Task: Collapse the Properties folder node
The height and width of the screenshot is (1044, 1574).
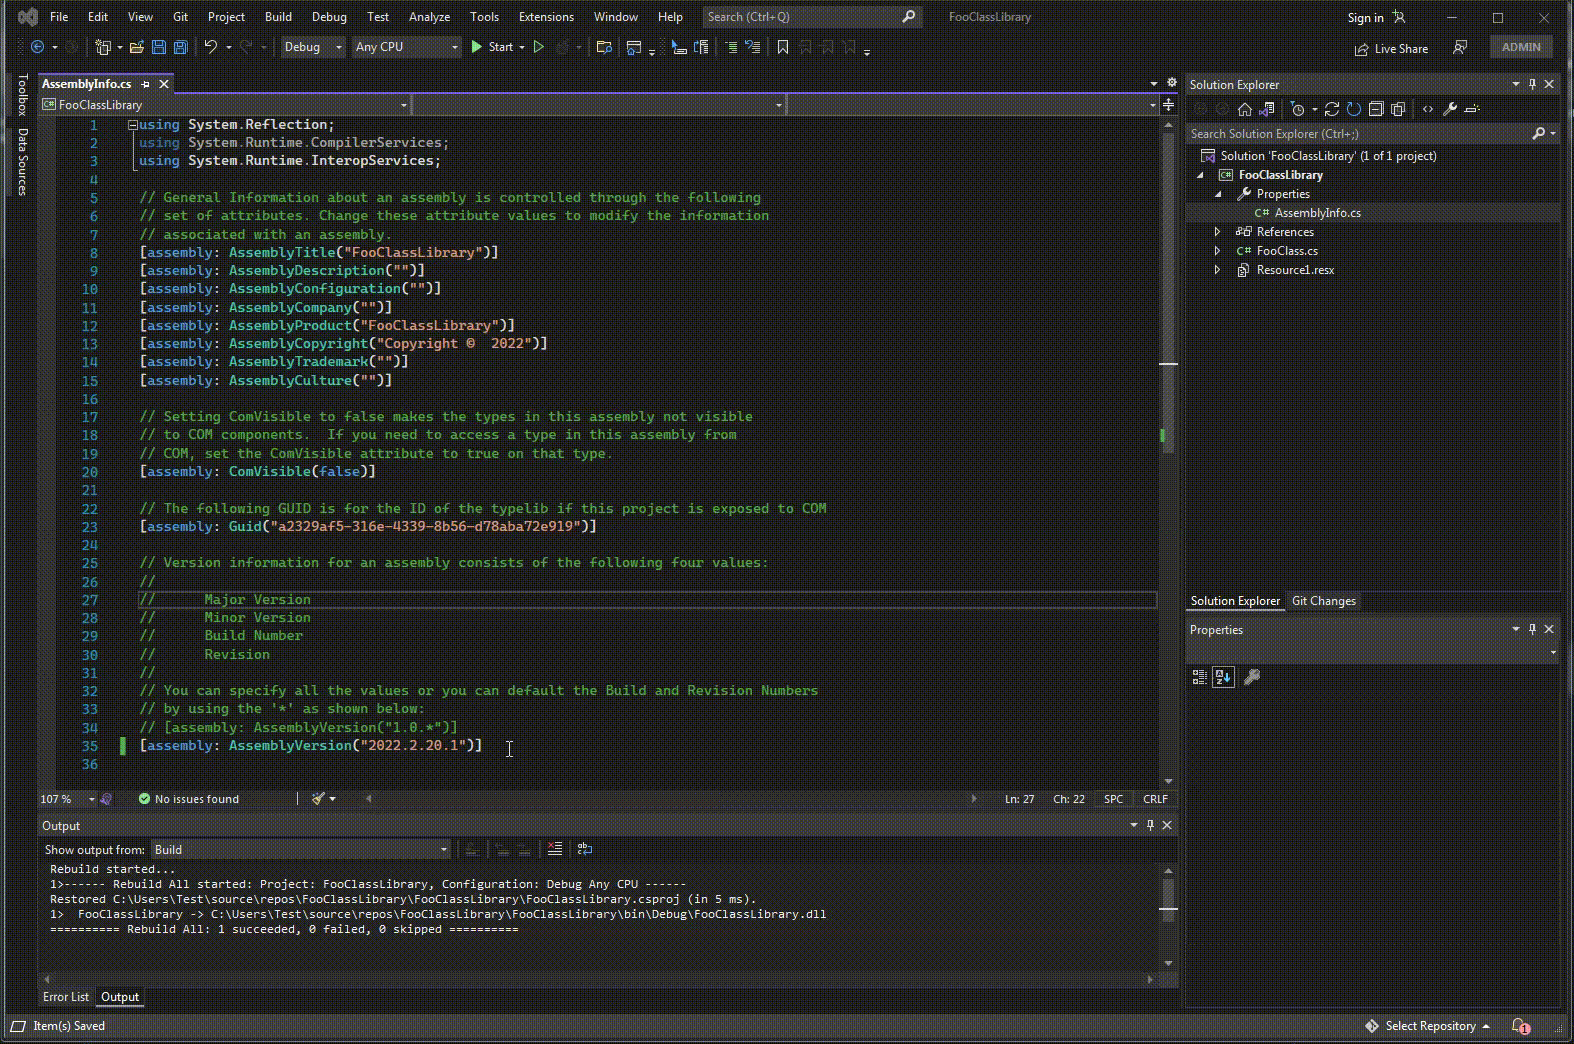Action: (1218, 194)
